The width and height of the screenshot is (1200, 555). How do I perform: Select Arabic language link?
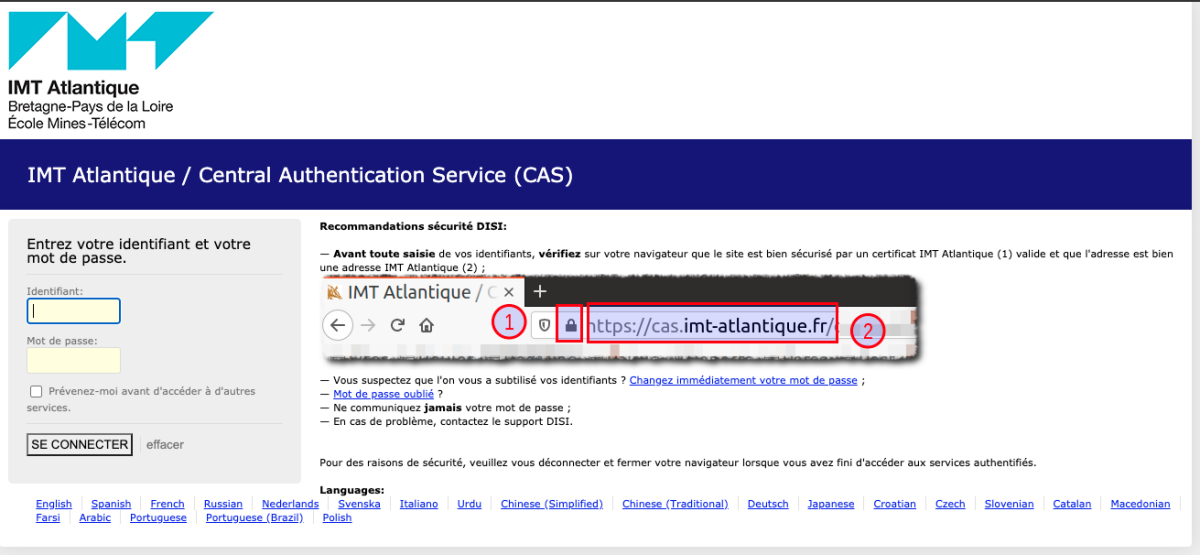(95, 518)
